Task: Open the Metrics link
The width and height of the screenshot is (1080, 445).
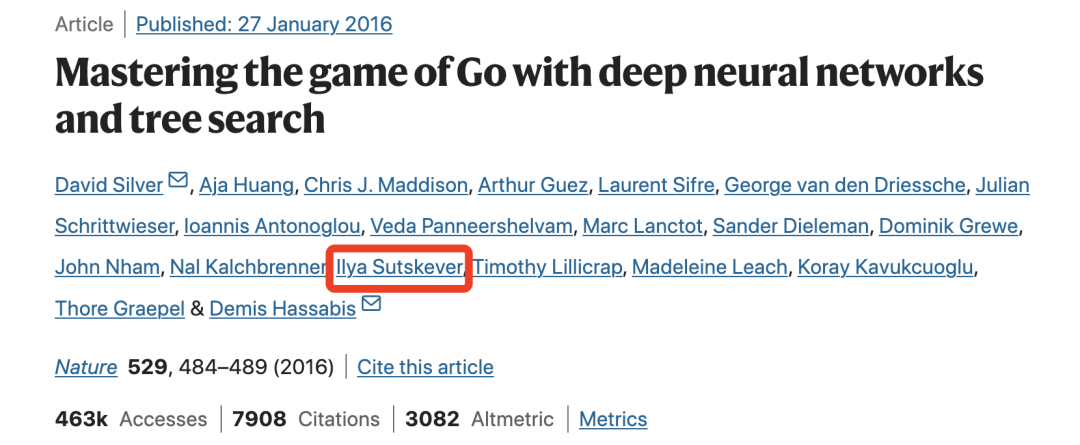Action: pos(613,419)
